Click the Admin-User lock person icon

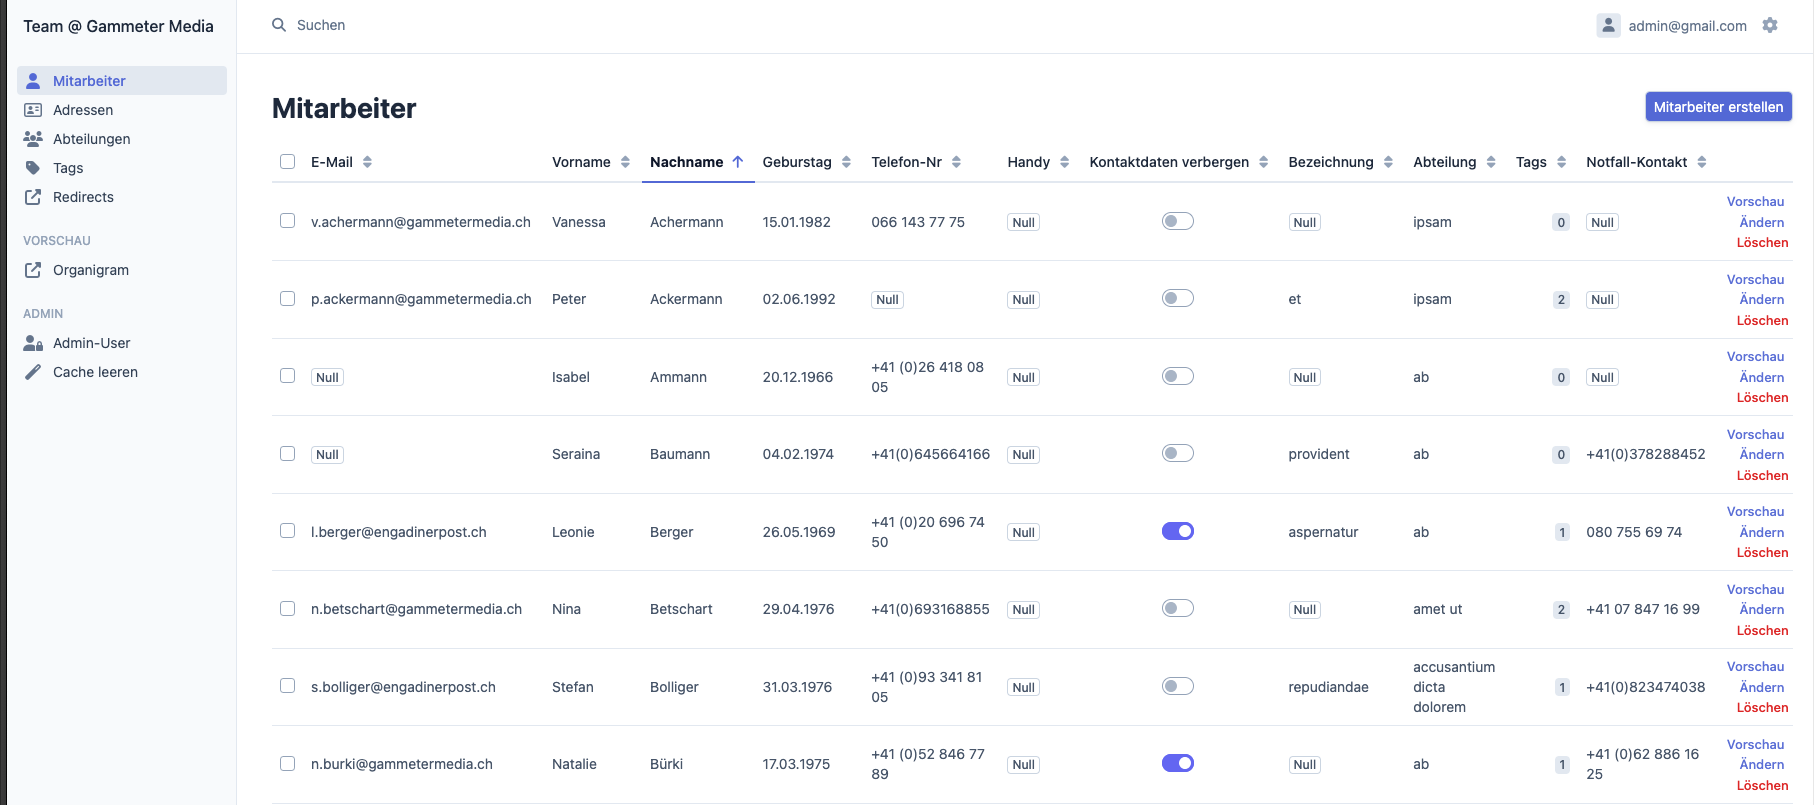pyautogui.click(x=33, y=343)
